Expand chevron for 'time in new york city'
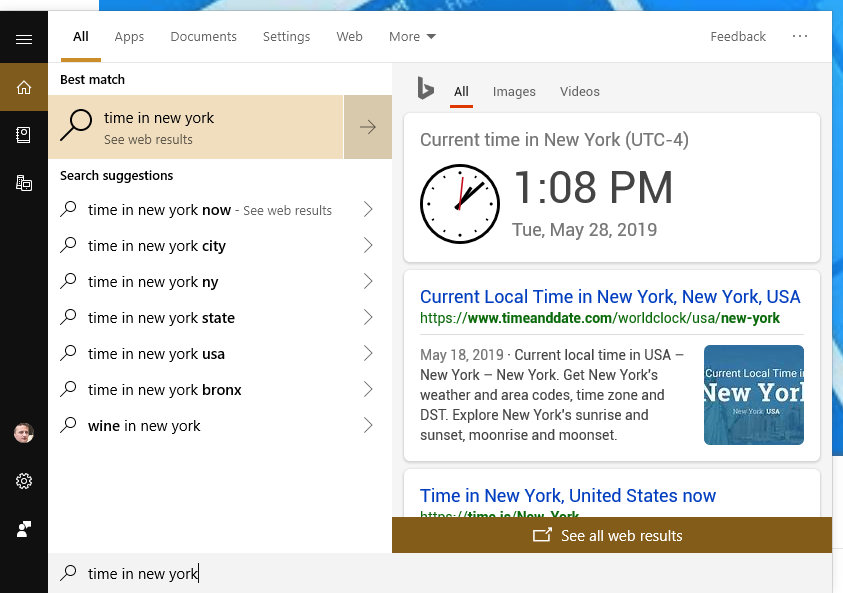The height and width of the screenshot is (593, 843). pos(368,245)
